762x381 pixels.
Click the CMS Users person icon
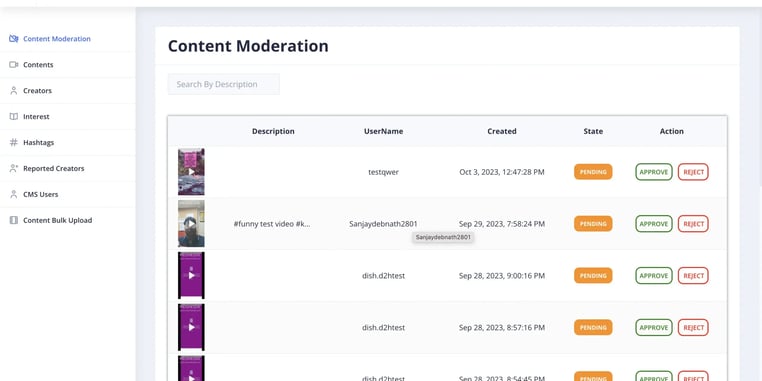pyautogui.click(x=14, y=194)
